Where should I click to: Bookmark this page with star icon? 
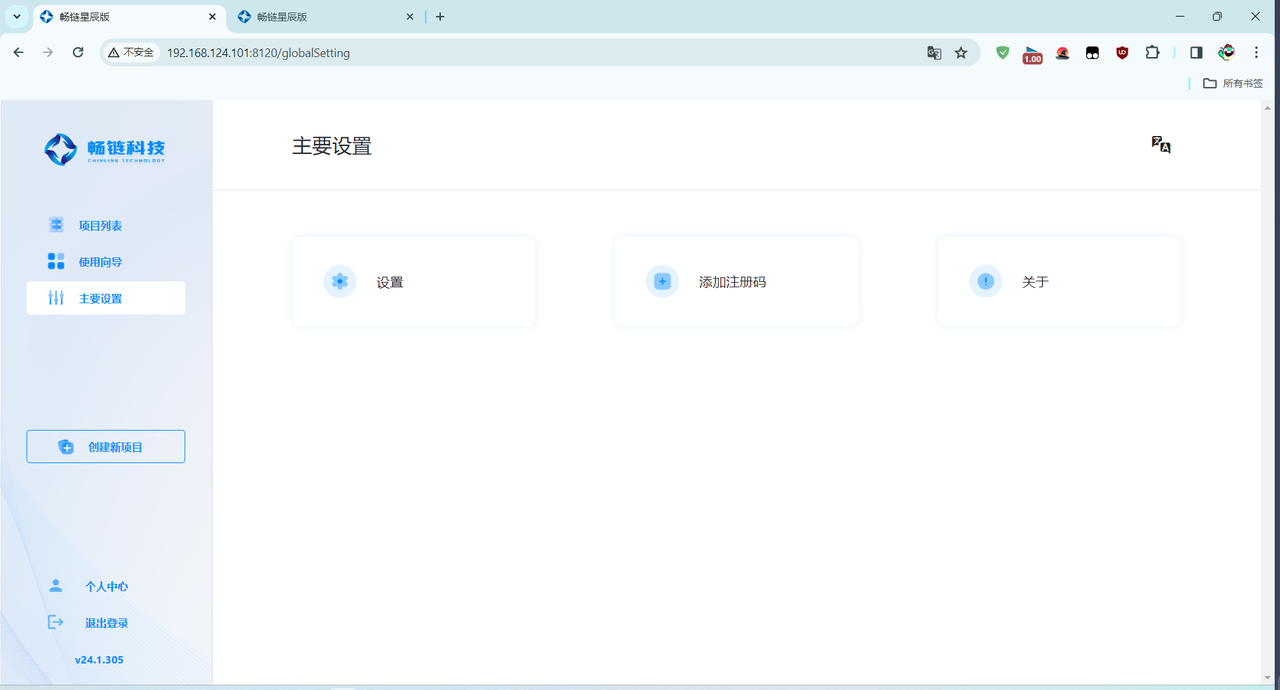(961, 53)
